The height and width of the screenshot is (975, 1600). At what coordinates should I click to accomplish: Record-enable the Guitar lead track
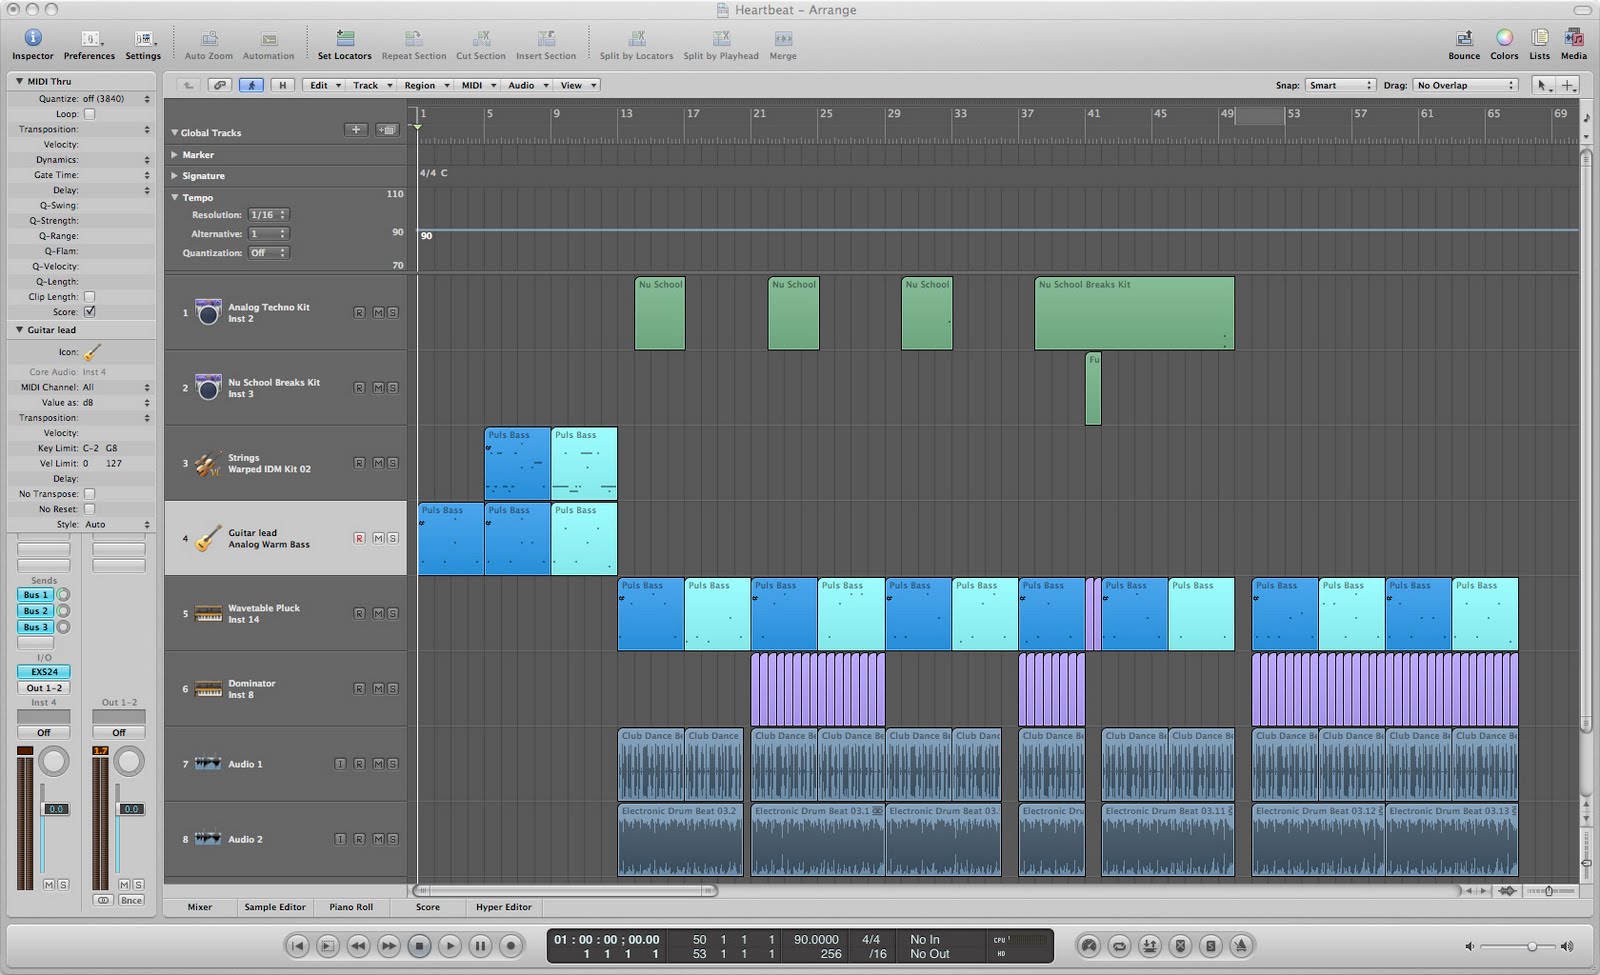pyautogui.click(x=359, y=538)
